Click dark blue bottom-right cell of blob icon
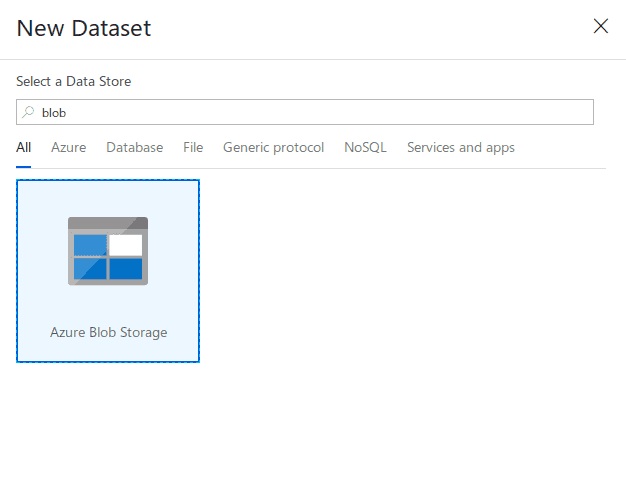Screen dimensions: 626x501 pyautogui.click(x=126, y=269)
